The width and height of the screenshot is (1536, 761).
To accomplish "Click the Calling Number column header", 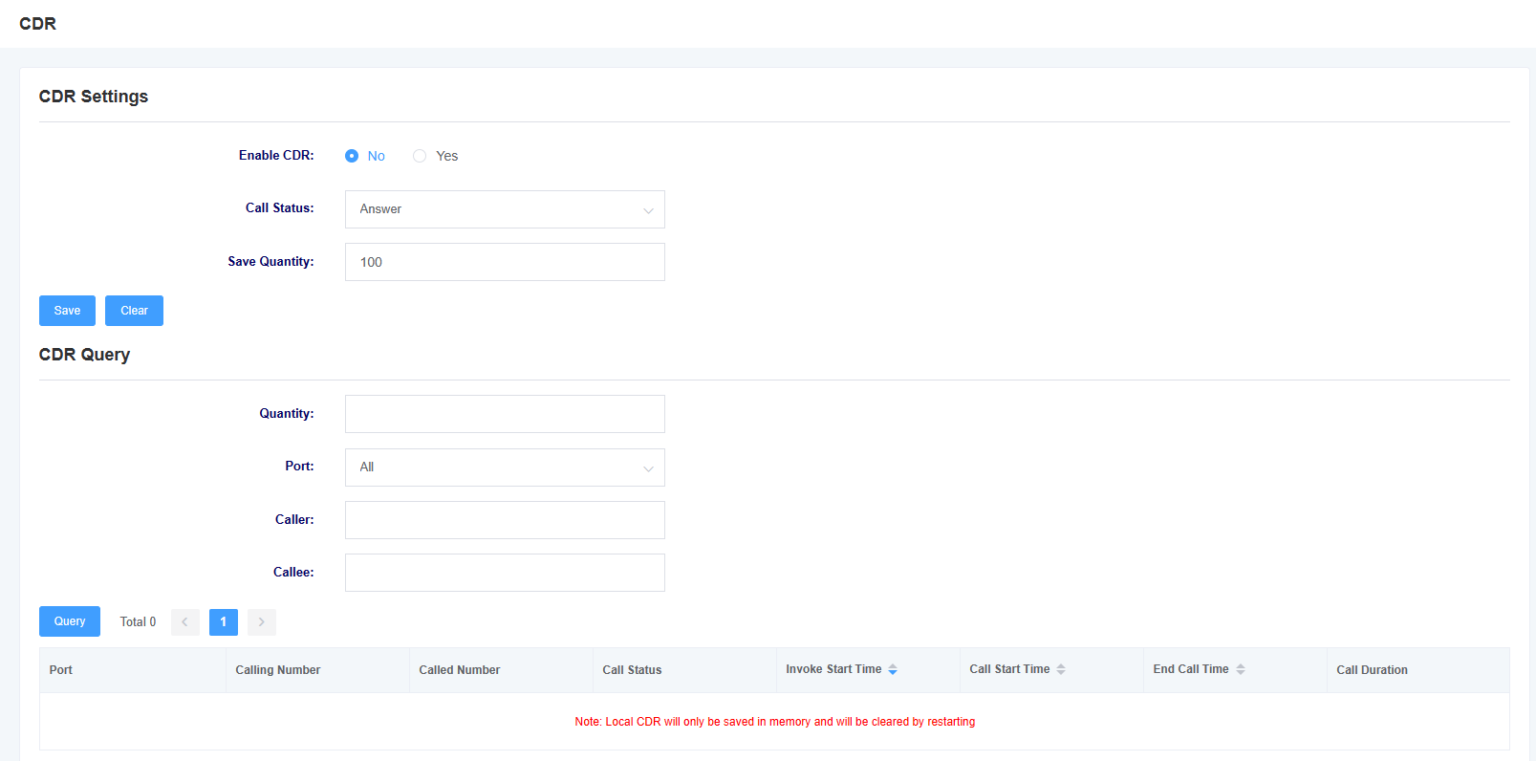I will pyautogui.click(x=277, y=670).
